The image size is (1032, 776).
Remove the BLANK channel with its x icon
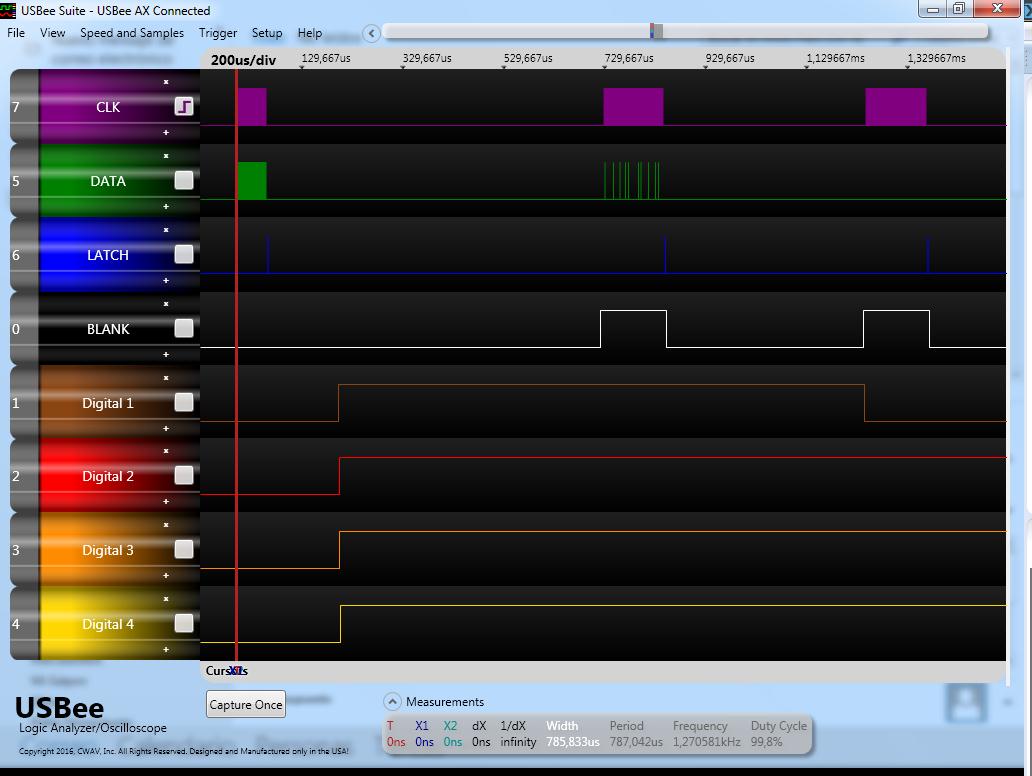click(166, 304)
